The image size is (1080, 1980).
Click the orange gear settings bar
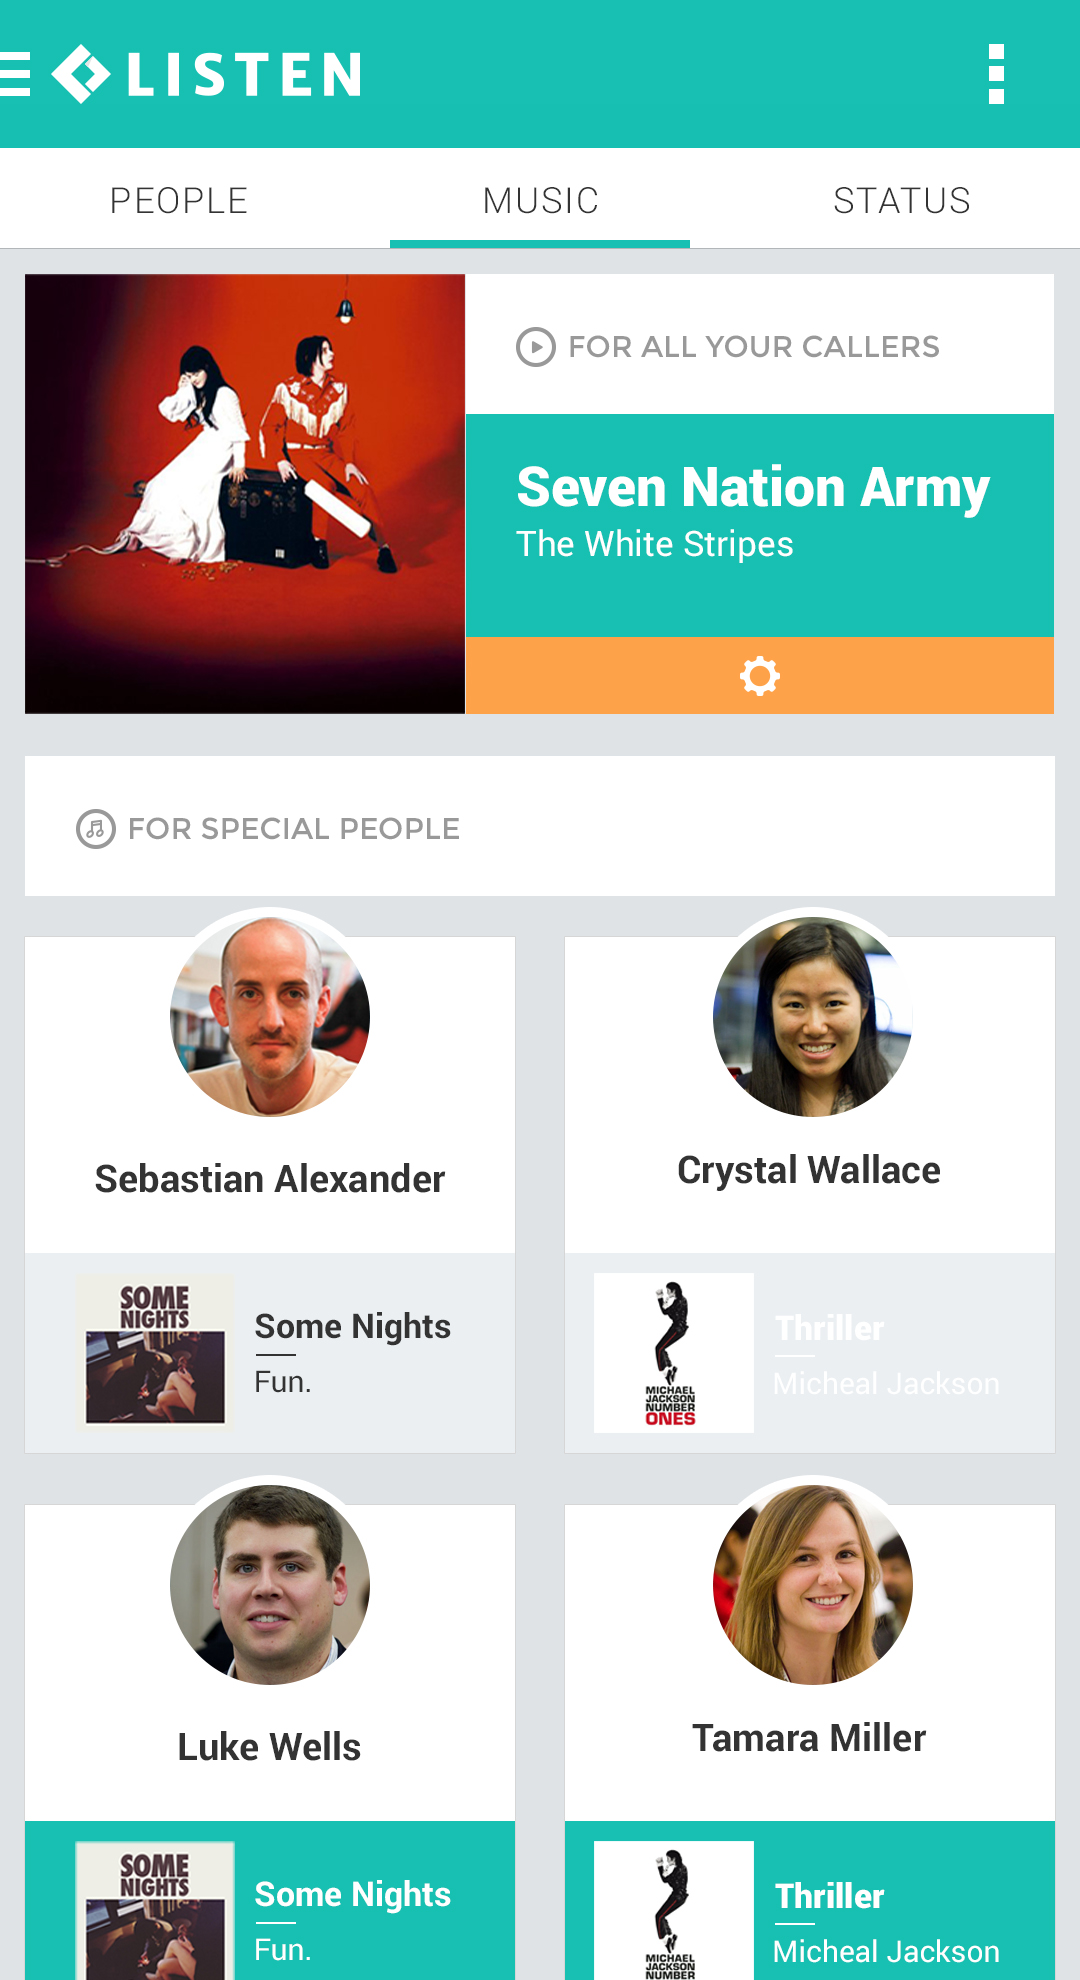760,676
